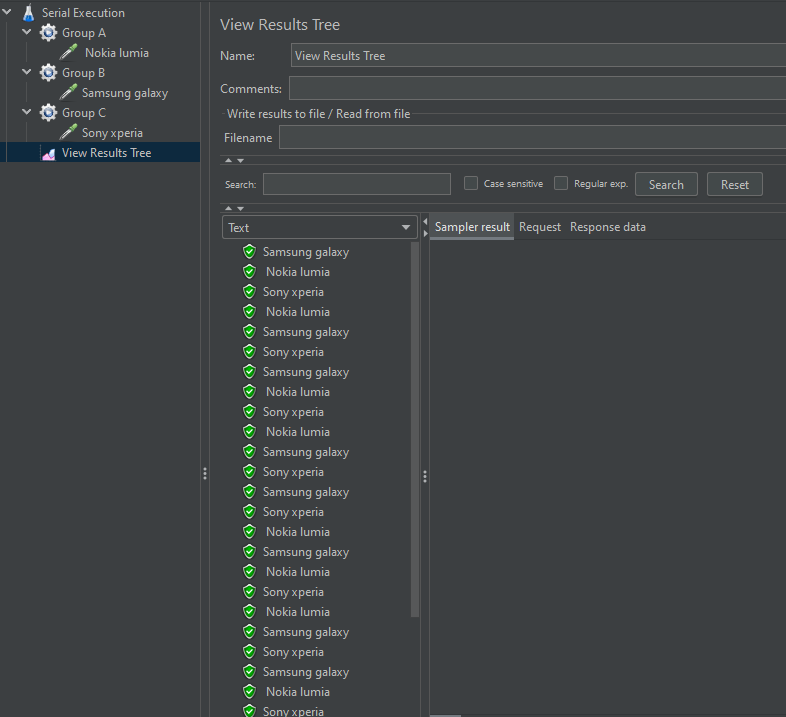786x717 pixels.
Task: Click the expand-down arrow above the Text dropdown
Action: point(241,208)
